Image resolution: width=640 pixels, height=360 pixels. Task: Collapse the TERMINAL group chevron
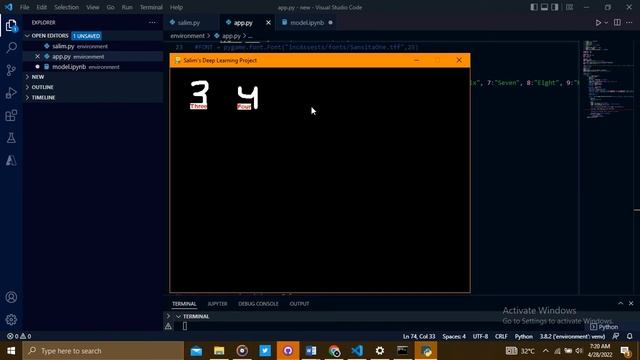[178, 316]
